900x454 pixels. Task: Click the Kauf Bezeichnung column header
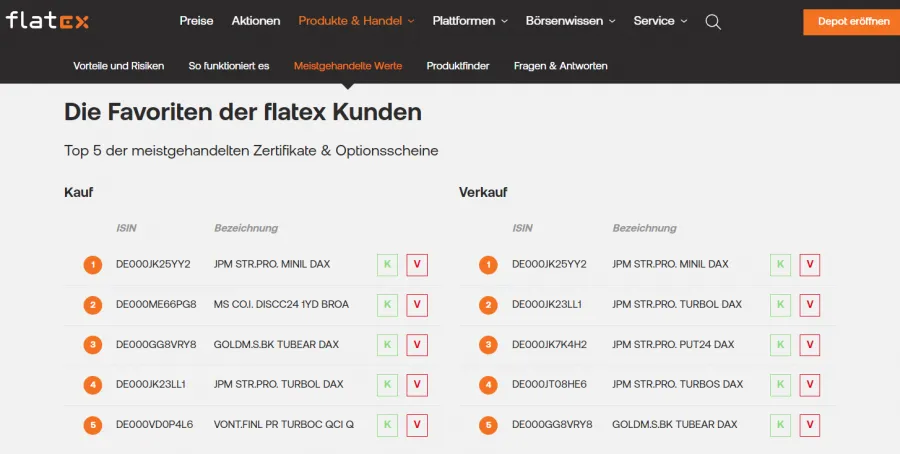[246, 228]
